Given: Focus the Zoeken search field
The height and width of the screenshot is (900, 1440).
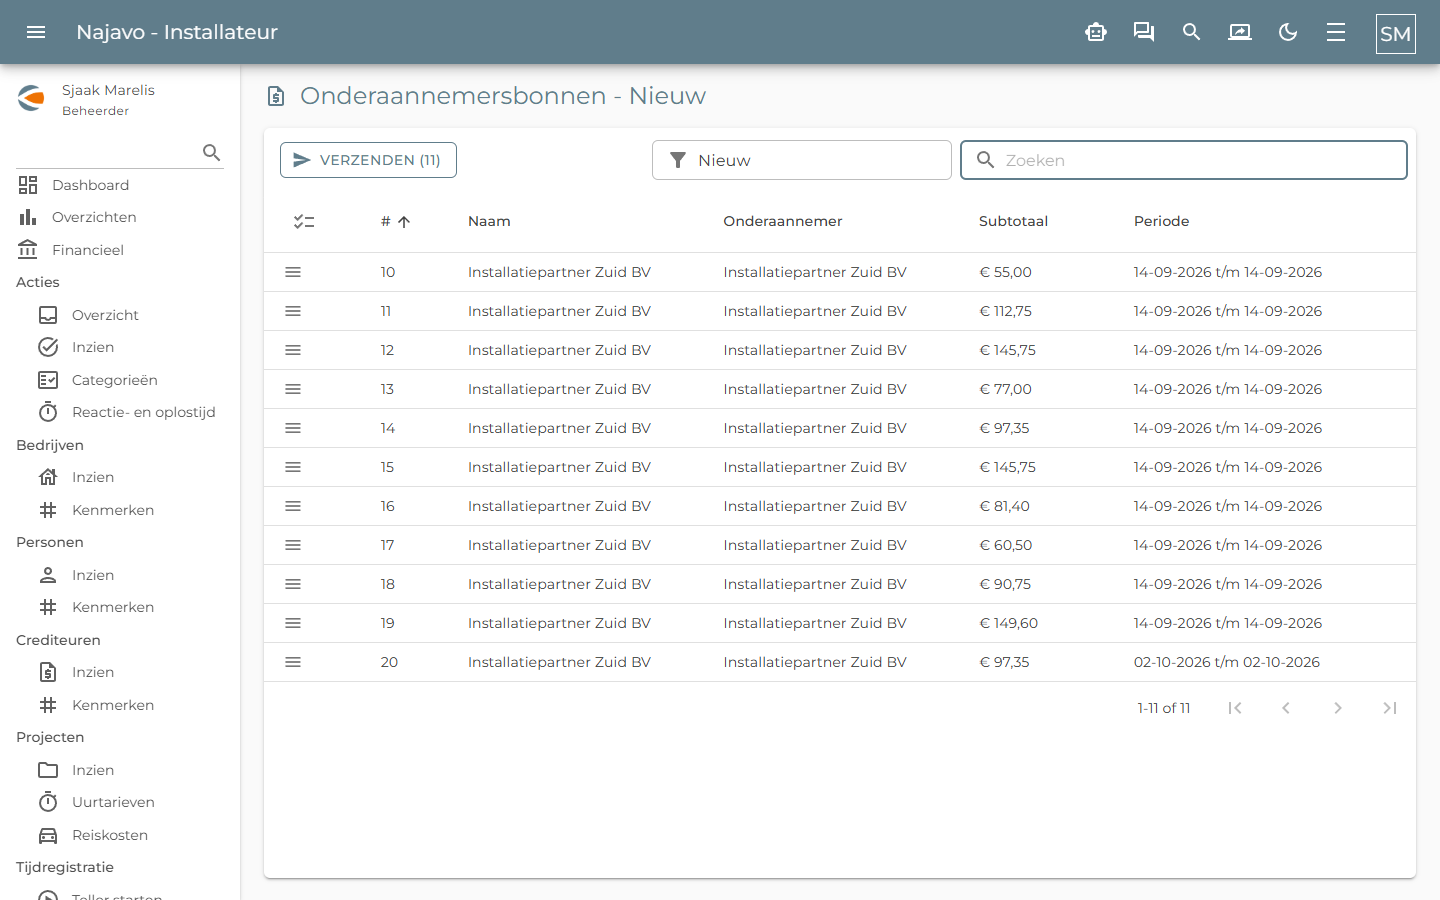Looking at the screenshot, I should pyautogui.click(x=1184, y=160).
